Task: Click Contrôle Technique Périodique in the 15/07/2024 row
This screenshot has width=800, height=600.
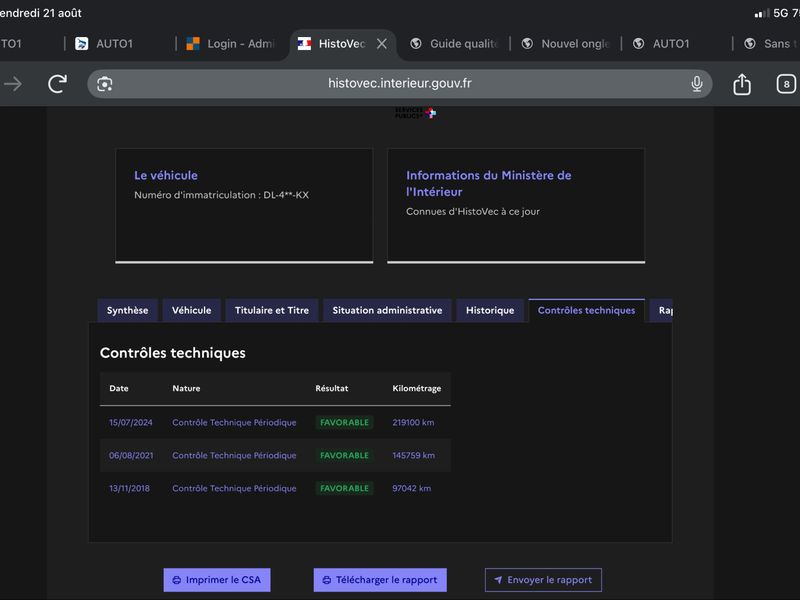Action: pos(234,422)
